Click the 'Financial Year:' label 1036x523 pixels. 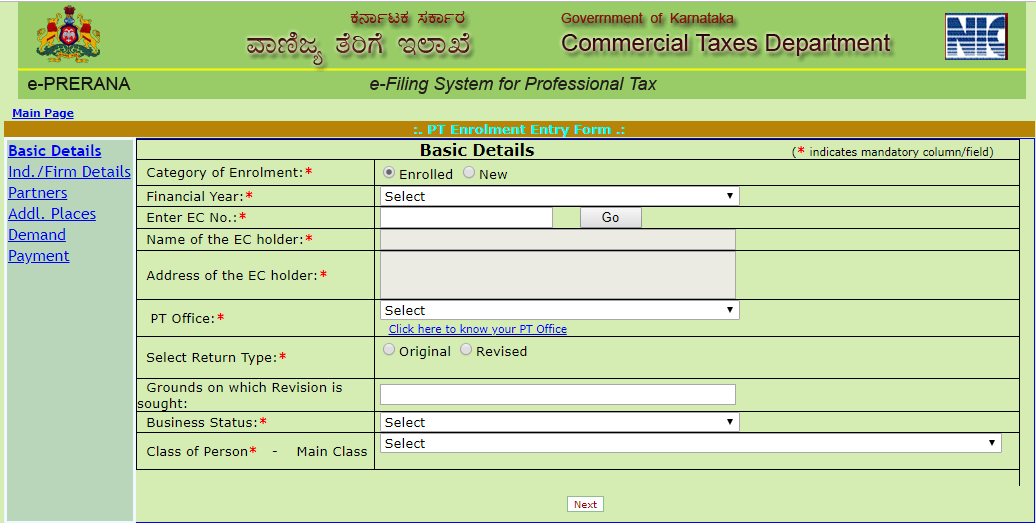tap(196, 196)
